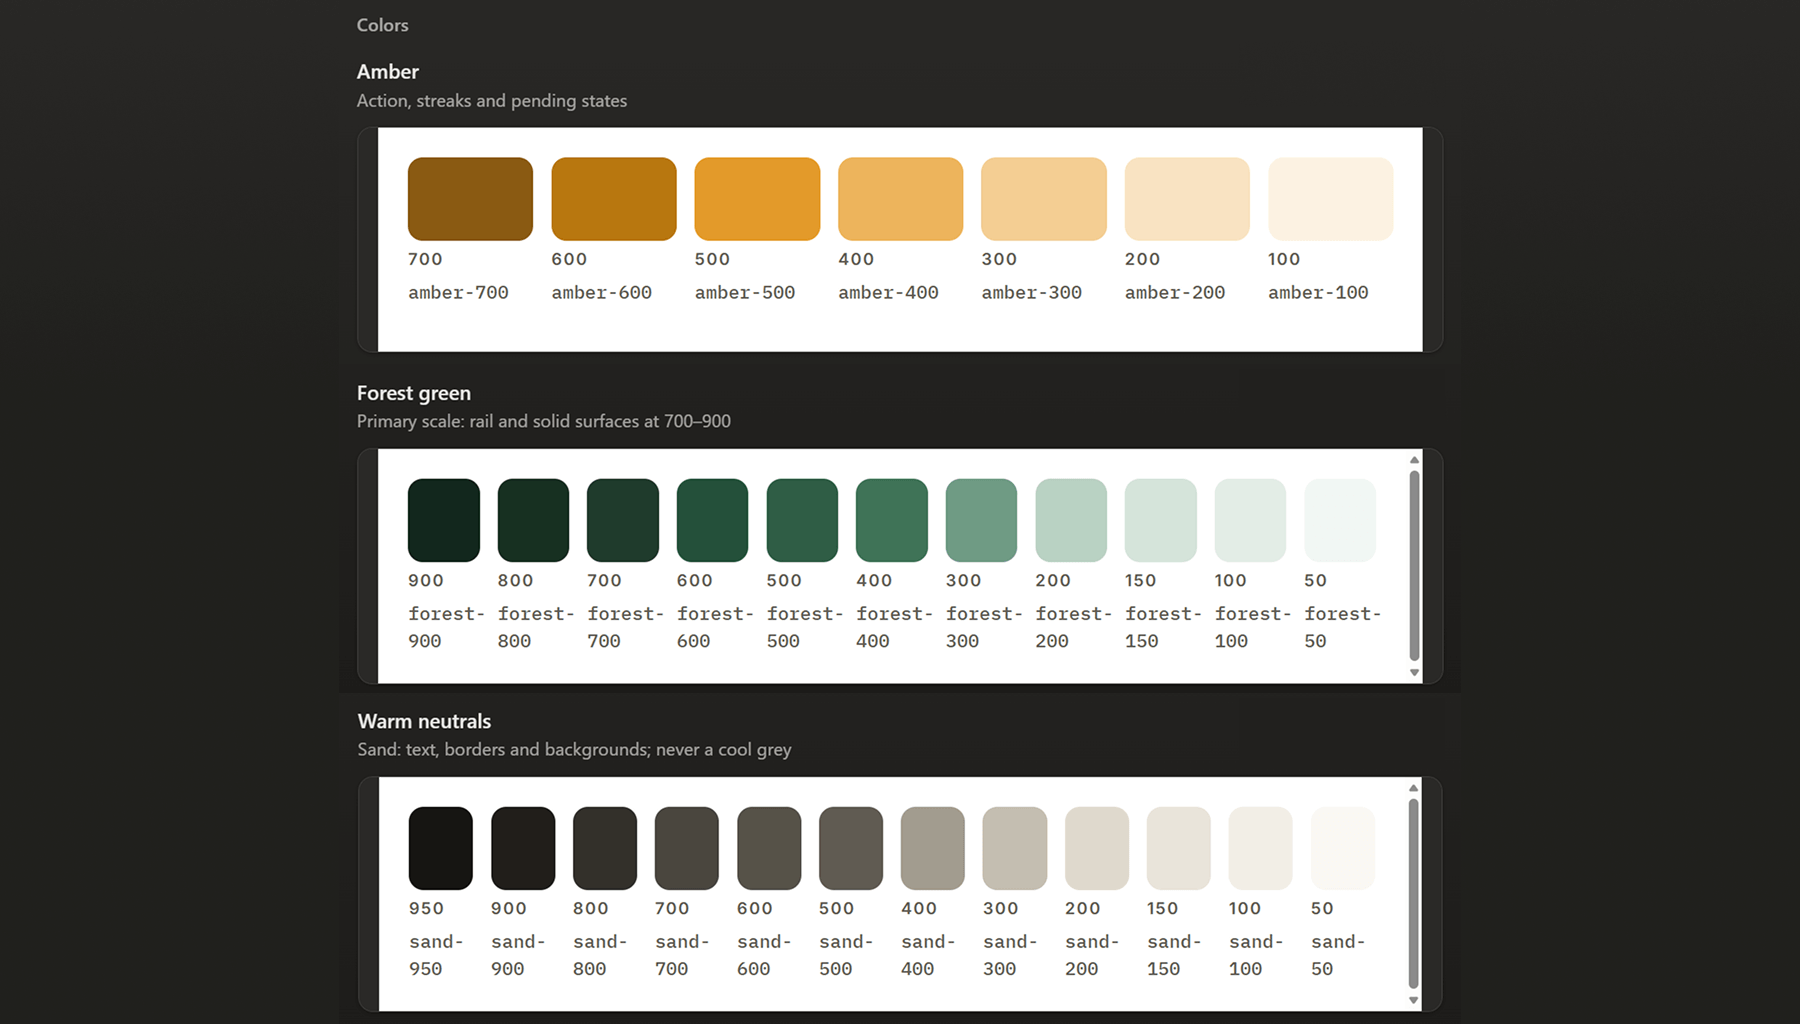This screenshot has width=1800, height=1024.
Task: Select the amber-600 color swatch
Action: click(614, 199)
